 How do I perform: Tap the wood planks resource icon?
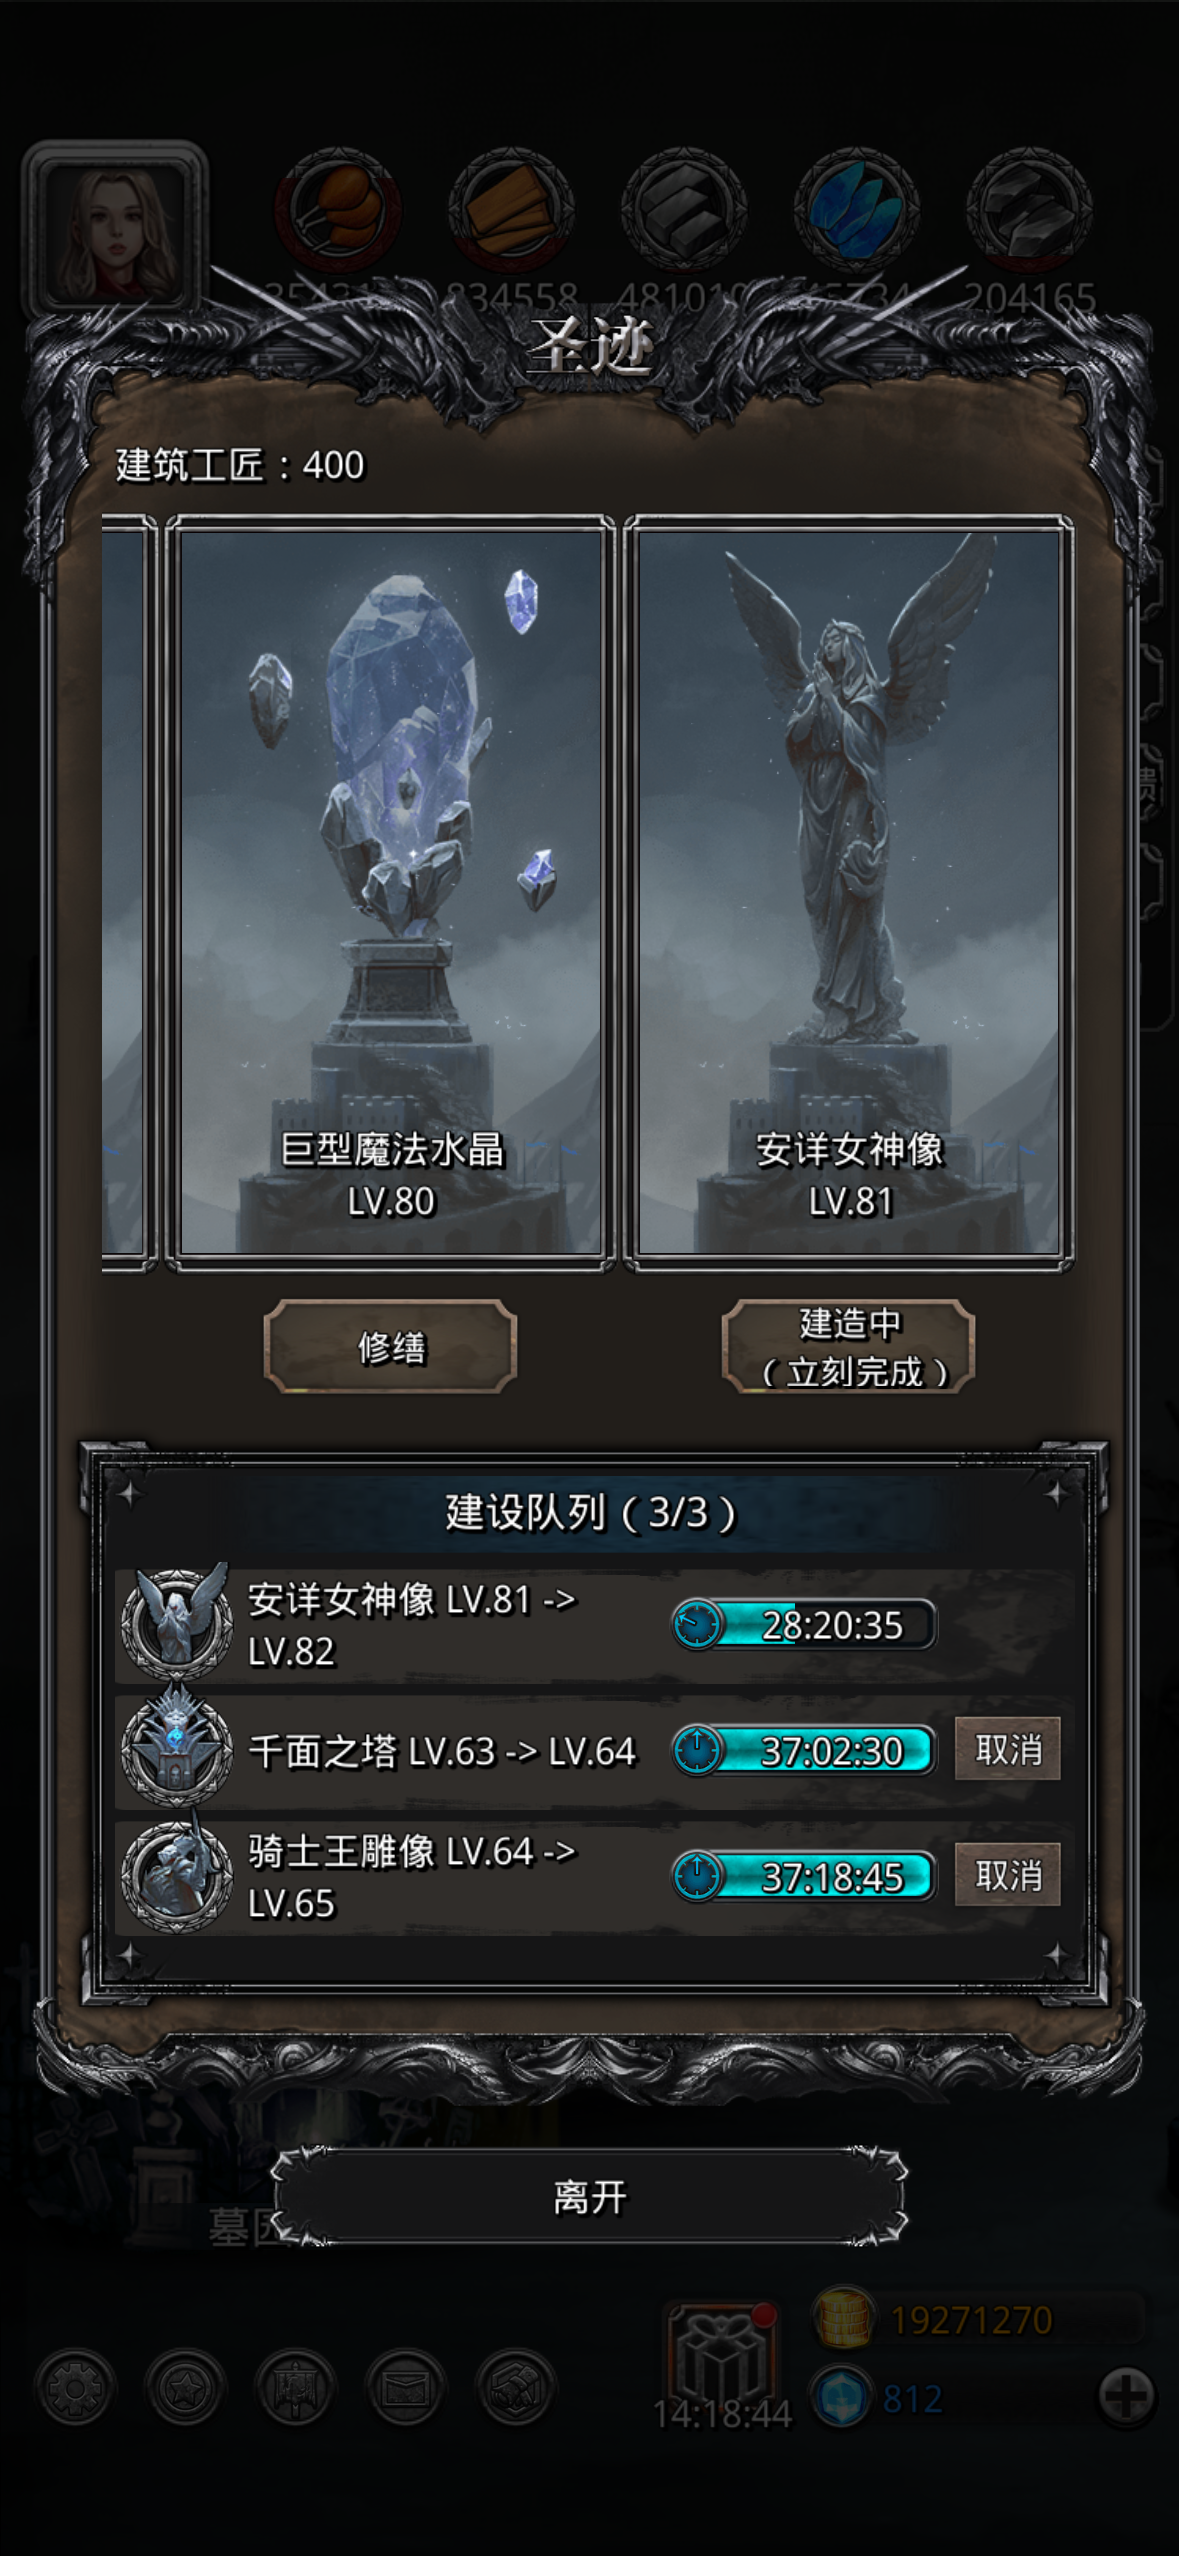(511, 210)
